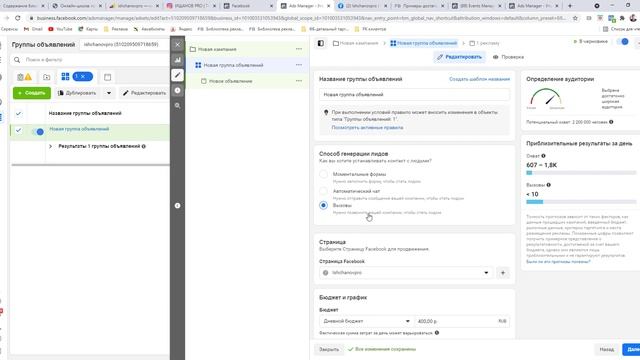Check the header select-all checkbox

coord(18,113)
